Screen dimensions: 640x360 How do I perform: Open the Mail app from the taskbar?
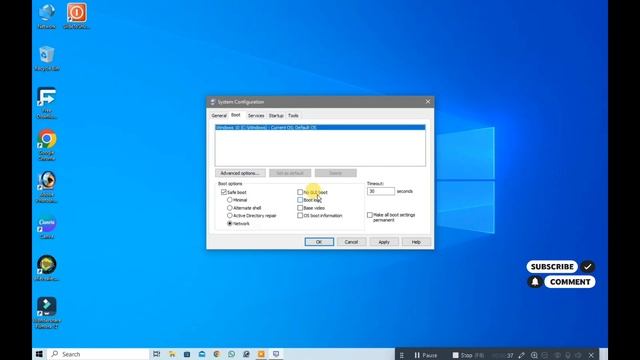coord(202,354)
